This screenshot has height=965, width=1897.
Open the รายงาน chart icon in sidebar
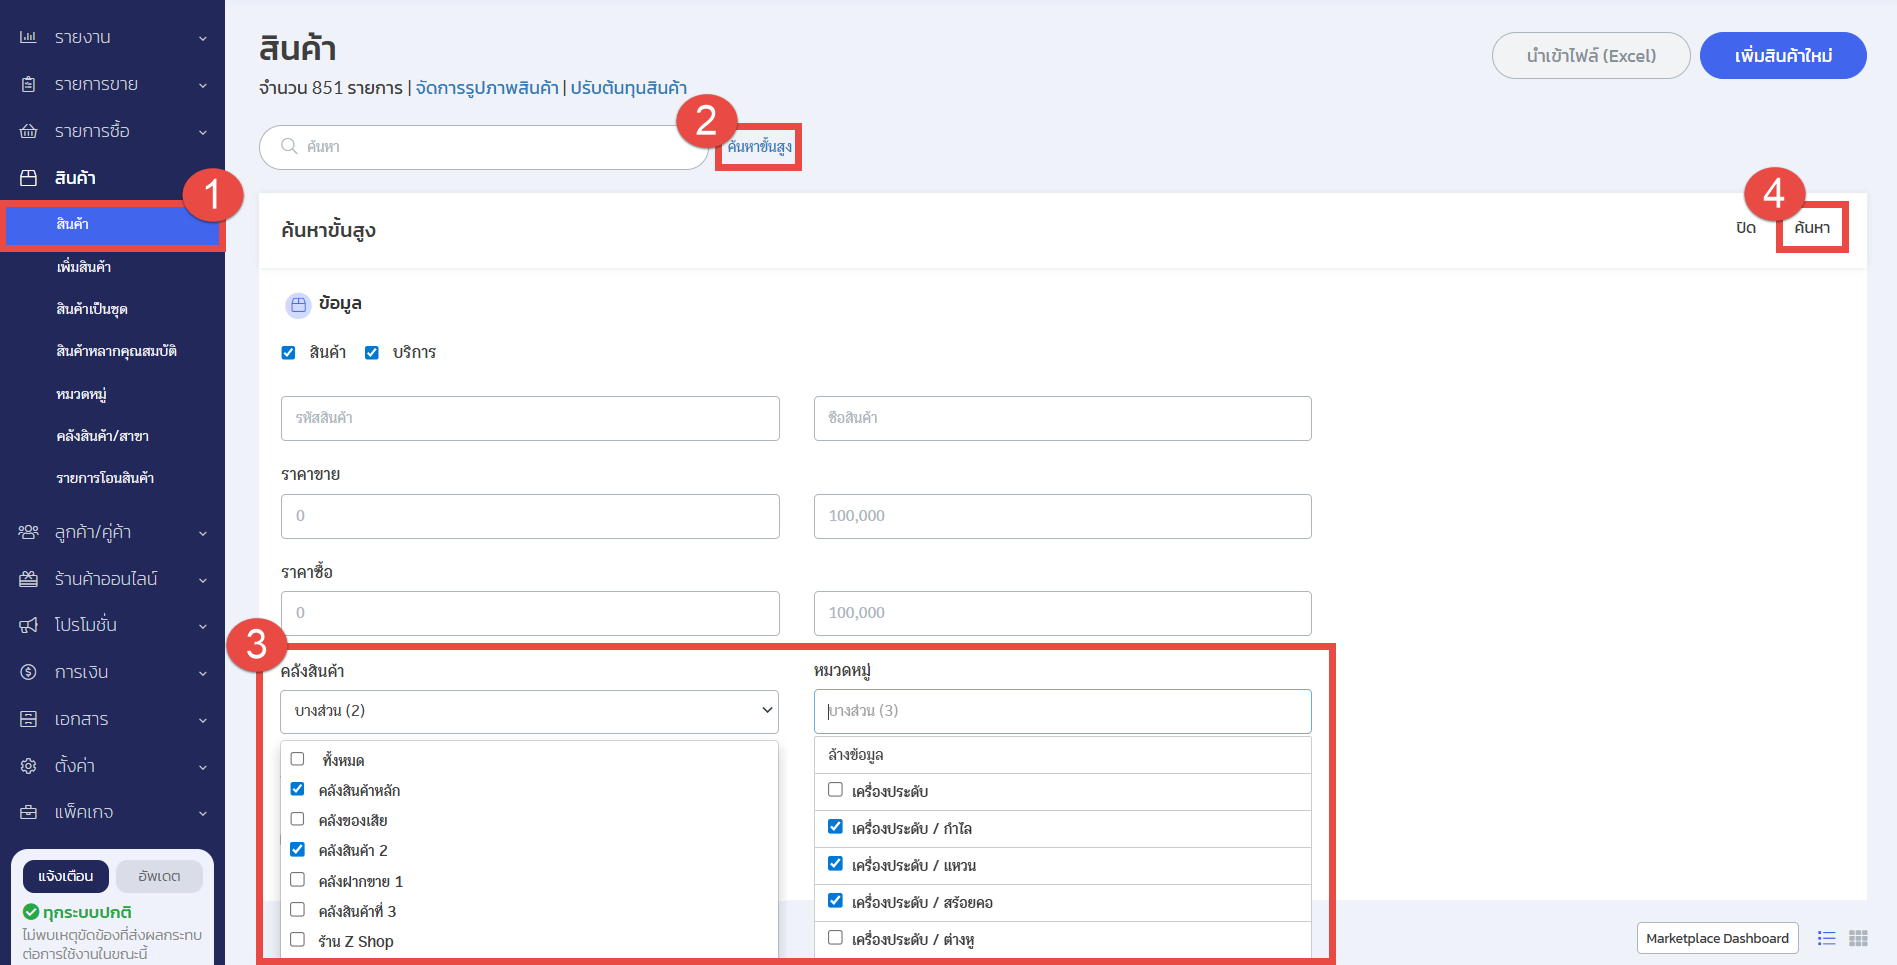(x=28, y=37)
